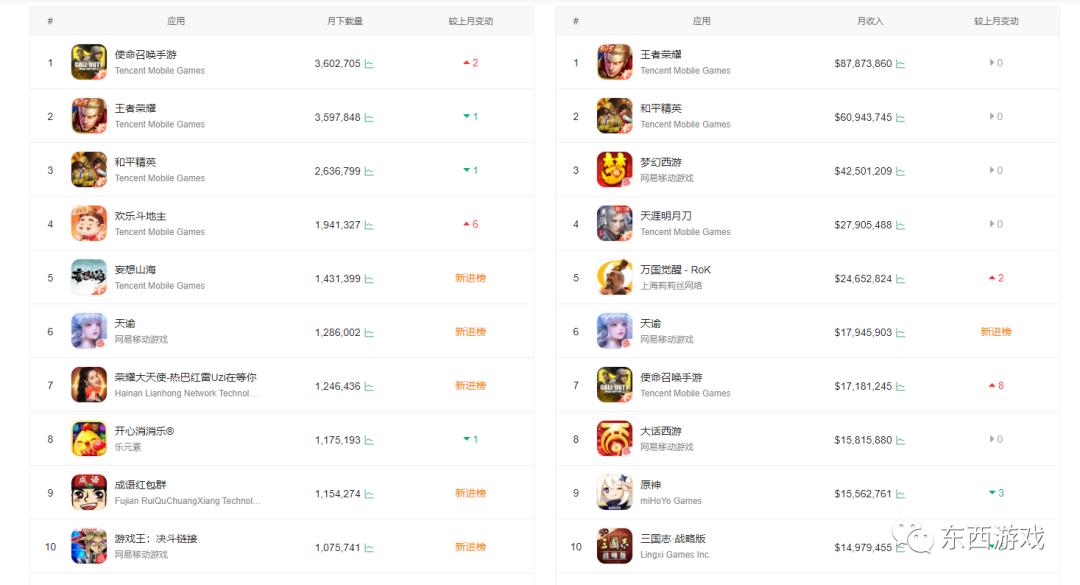Select the 成语红包群 app icon thumbnail
The width and height of the screenshot is (1080, 585).
coord(89,492)
